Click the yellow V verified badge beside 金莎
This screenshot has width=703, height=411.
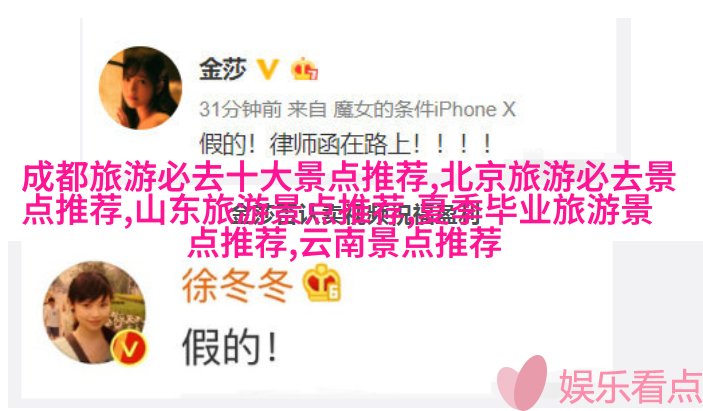[x=268, y=70]
